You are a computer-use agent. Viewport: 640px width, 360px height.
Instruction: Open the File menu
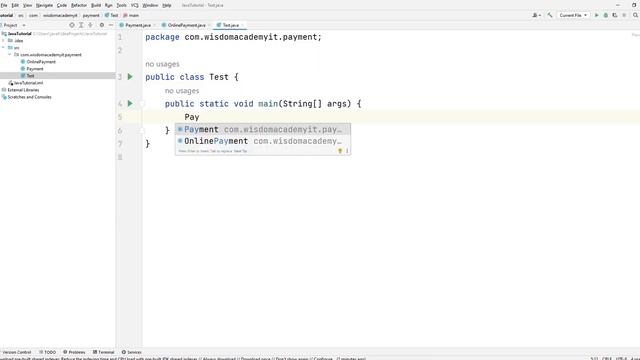point(4,5)
